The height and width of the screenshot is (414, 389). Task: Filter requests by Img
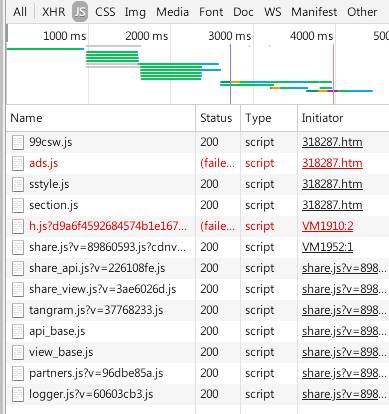tap(135, 12)
